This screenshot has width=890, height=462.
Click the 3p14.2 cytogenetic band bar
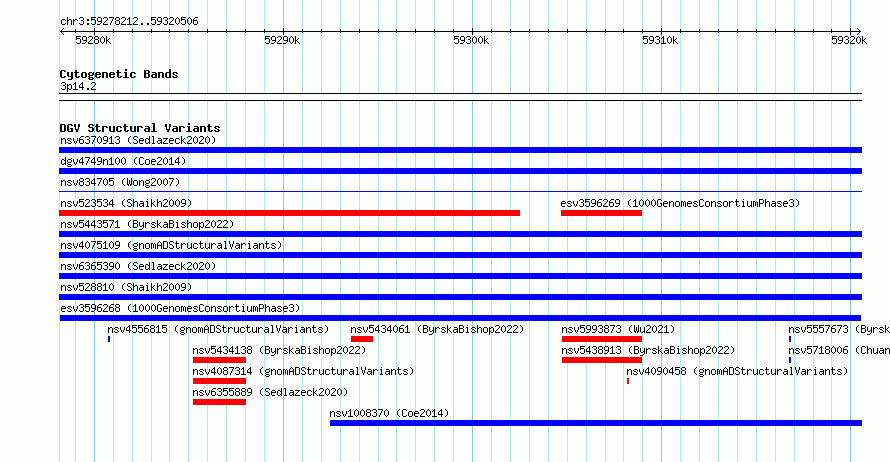460,97
